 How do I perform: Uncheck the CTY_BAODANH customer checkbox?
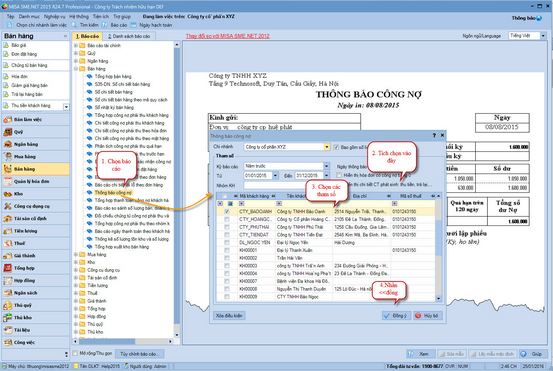(227, 212)
